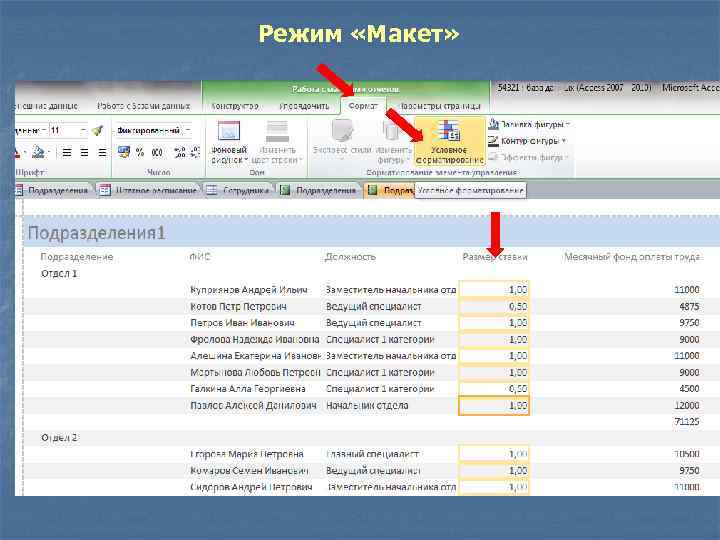
Task: Click Главный специалист position cell
Action: click(x=372, y=454)
